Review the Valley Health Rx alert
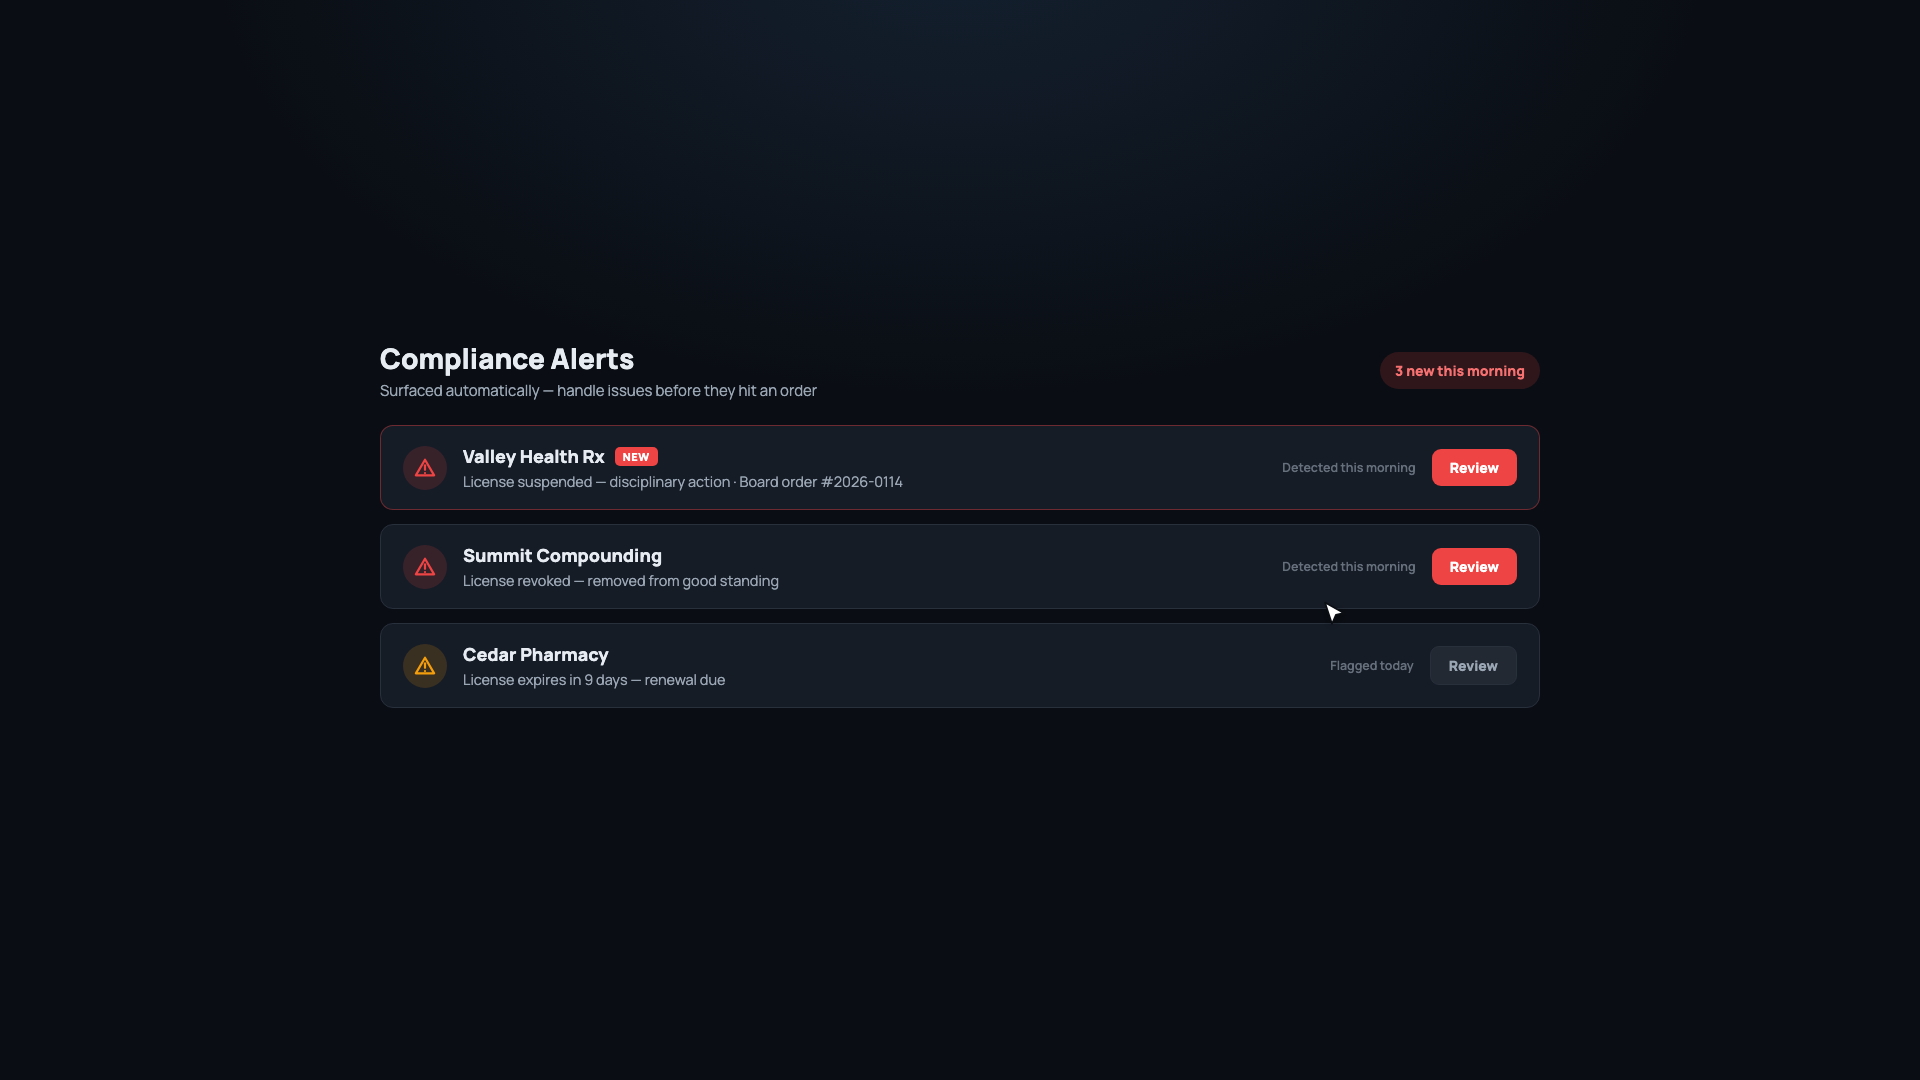This screenshot has height=1080, width=1920. coord(1474,468)
